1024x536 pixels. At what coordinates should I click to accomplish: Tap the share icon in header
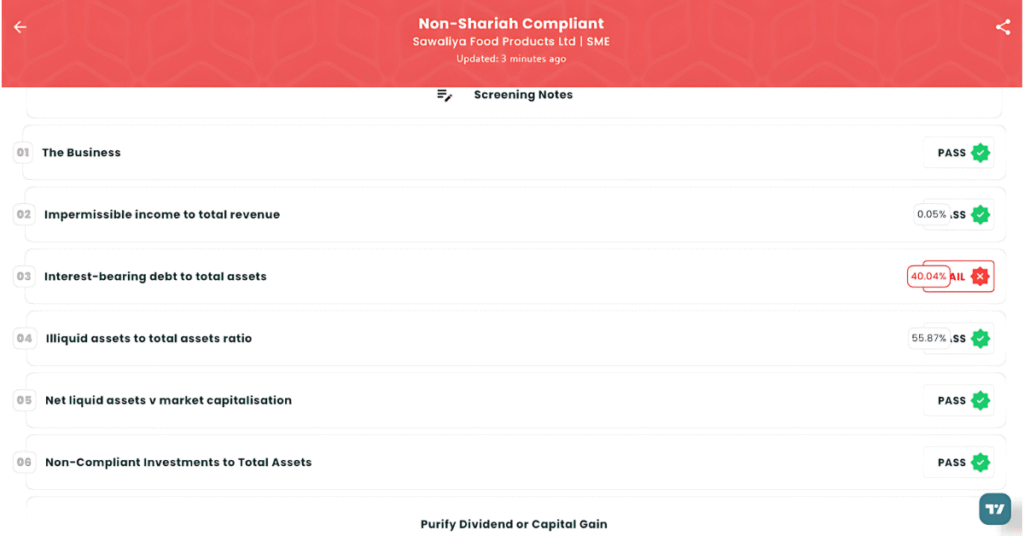click(x=1002, y=27)
